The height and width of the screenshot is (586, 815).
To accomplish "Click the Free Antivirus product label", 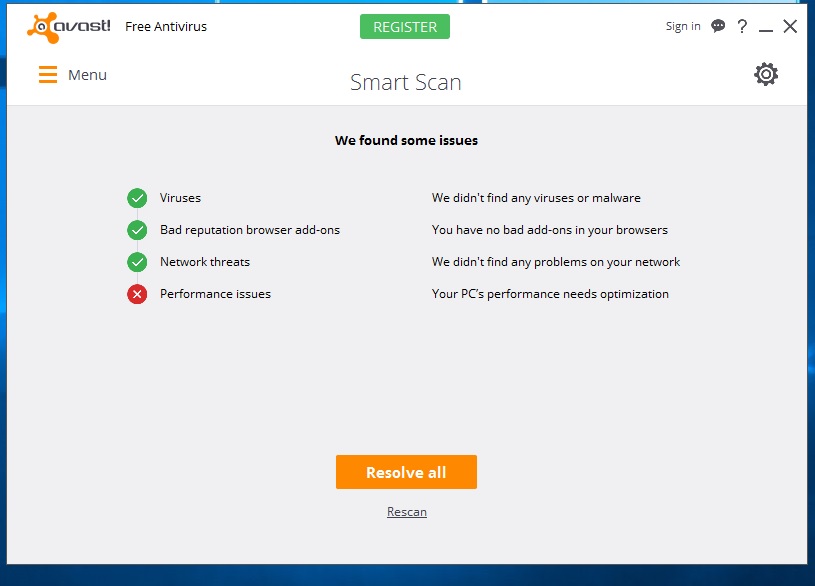I will (166, 27).
